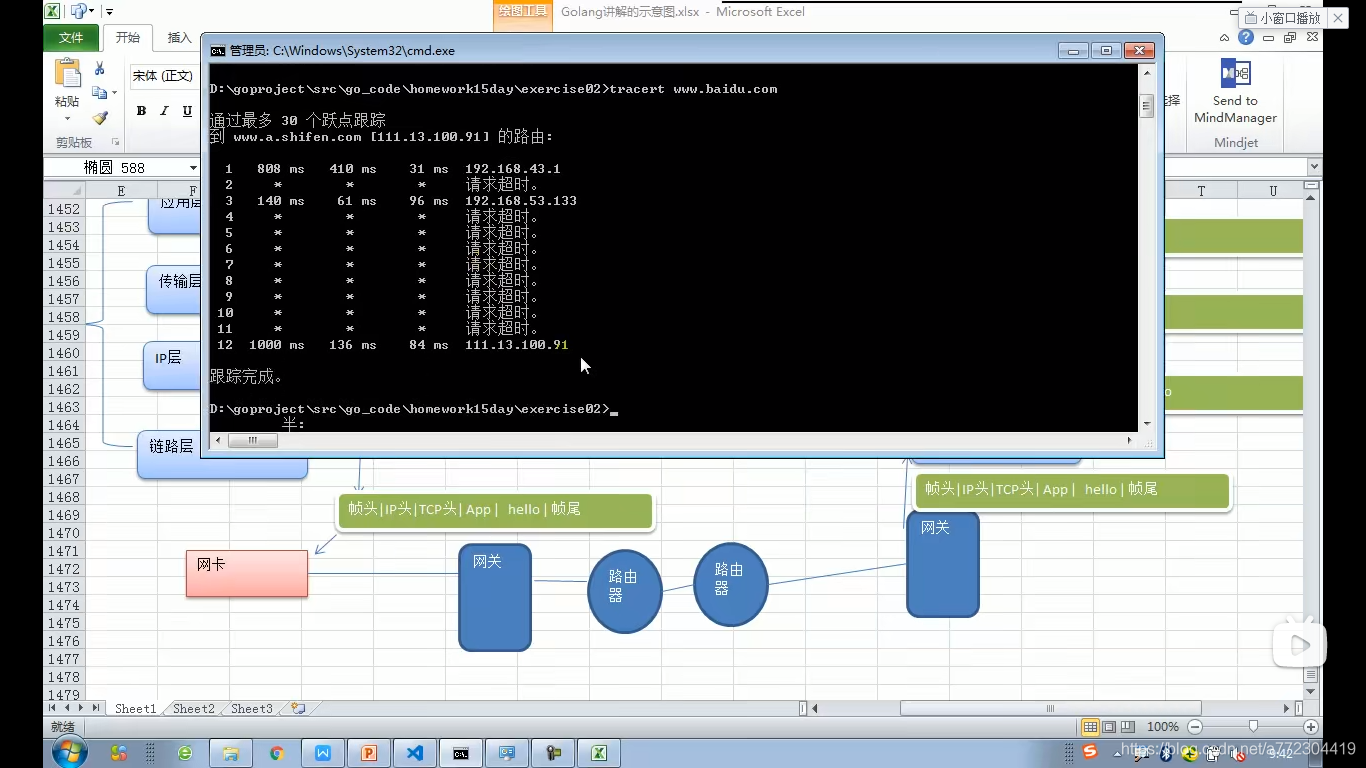Screen dimensions: 1366x768
Task: Click the video play overlay button
Action: (x=1299, y=645)
